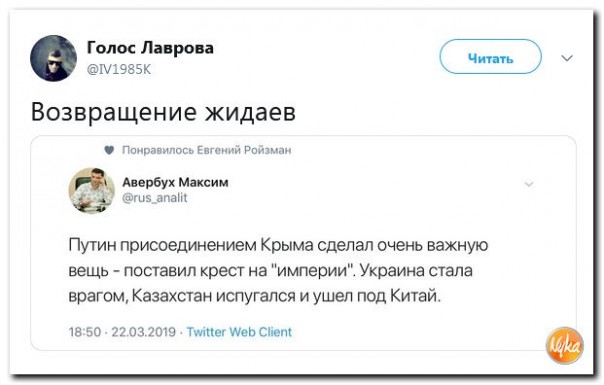Image resolution: width=604 pixels, height=385 pixels.
Task: Click the 18:50 timestamp of quoted tweet
Action: [85, 332]
